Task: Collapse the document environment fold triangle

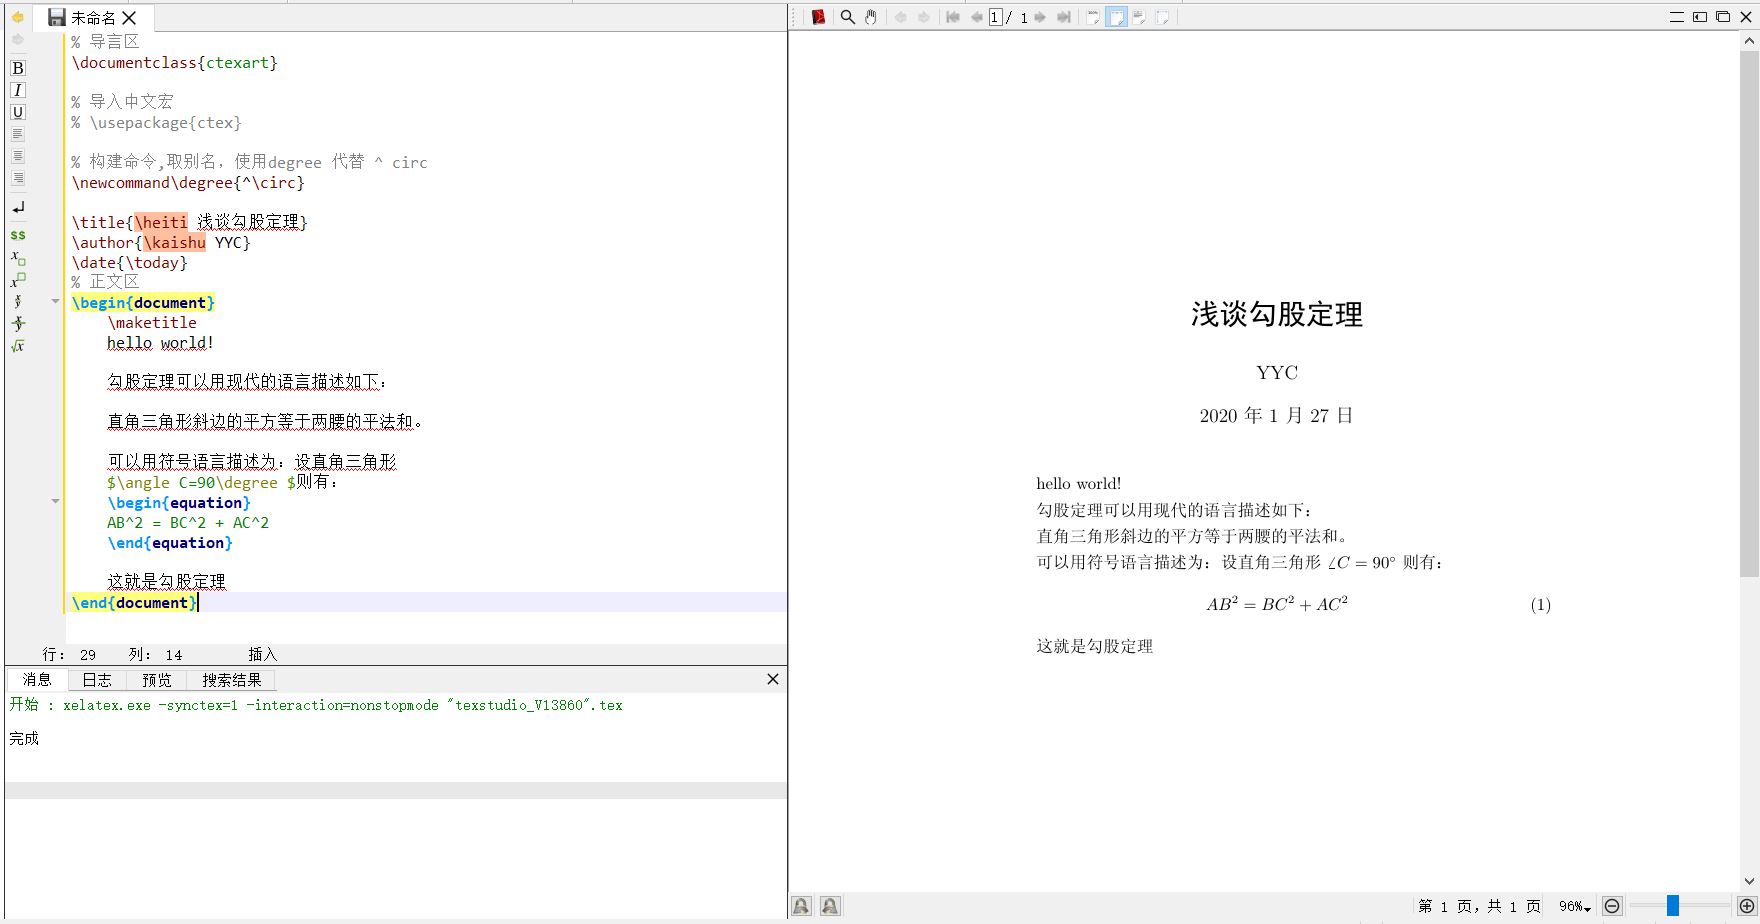Action: tap(55, 300)
